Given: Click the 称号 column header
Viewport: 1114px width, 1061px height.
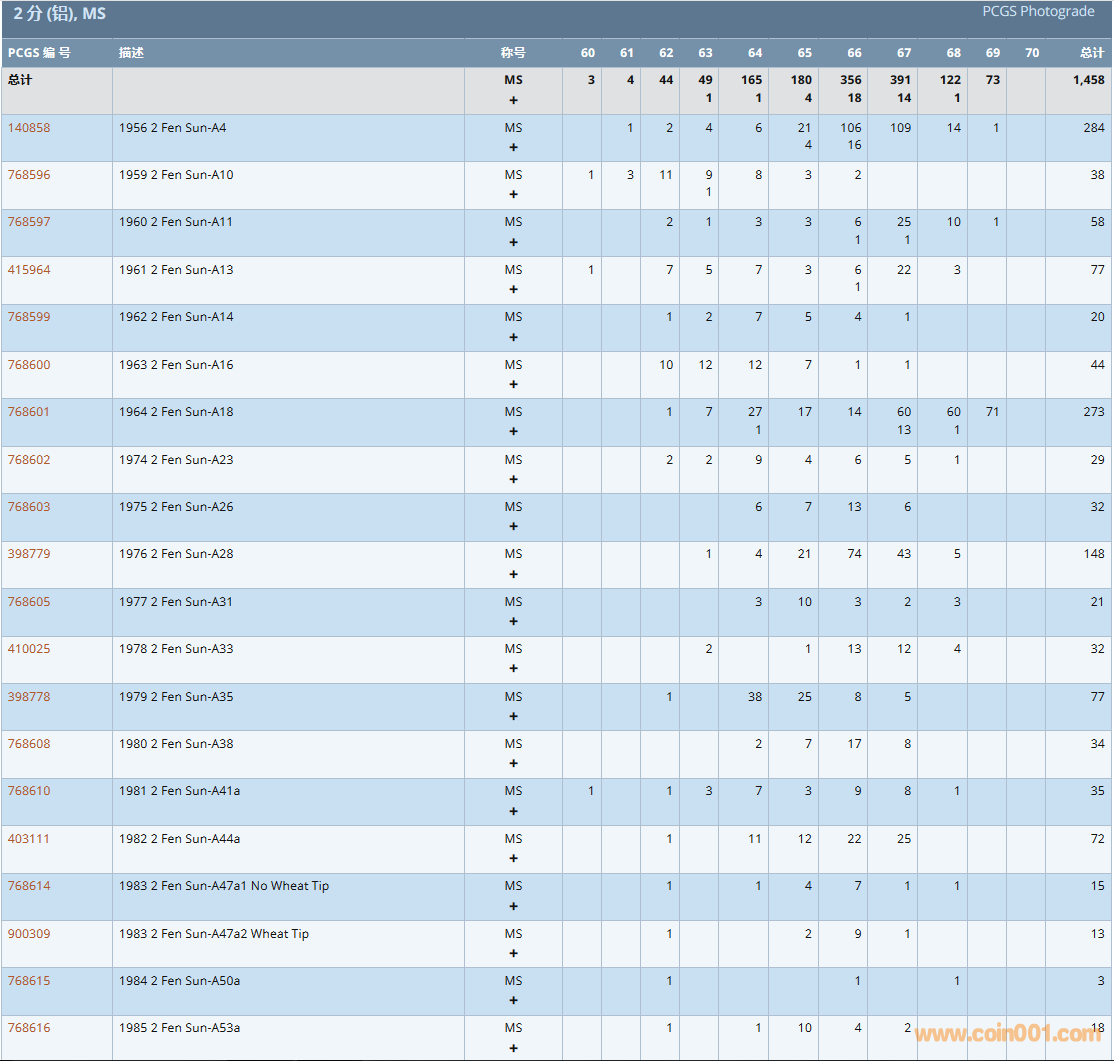Looking at the screenshot, I should (513, 53).
